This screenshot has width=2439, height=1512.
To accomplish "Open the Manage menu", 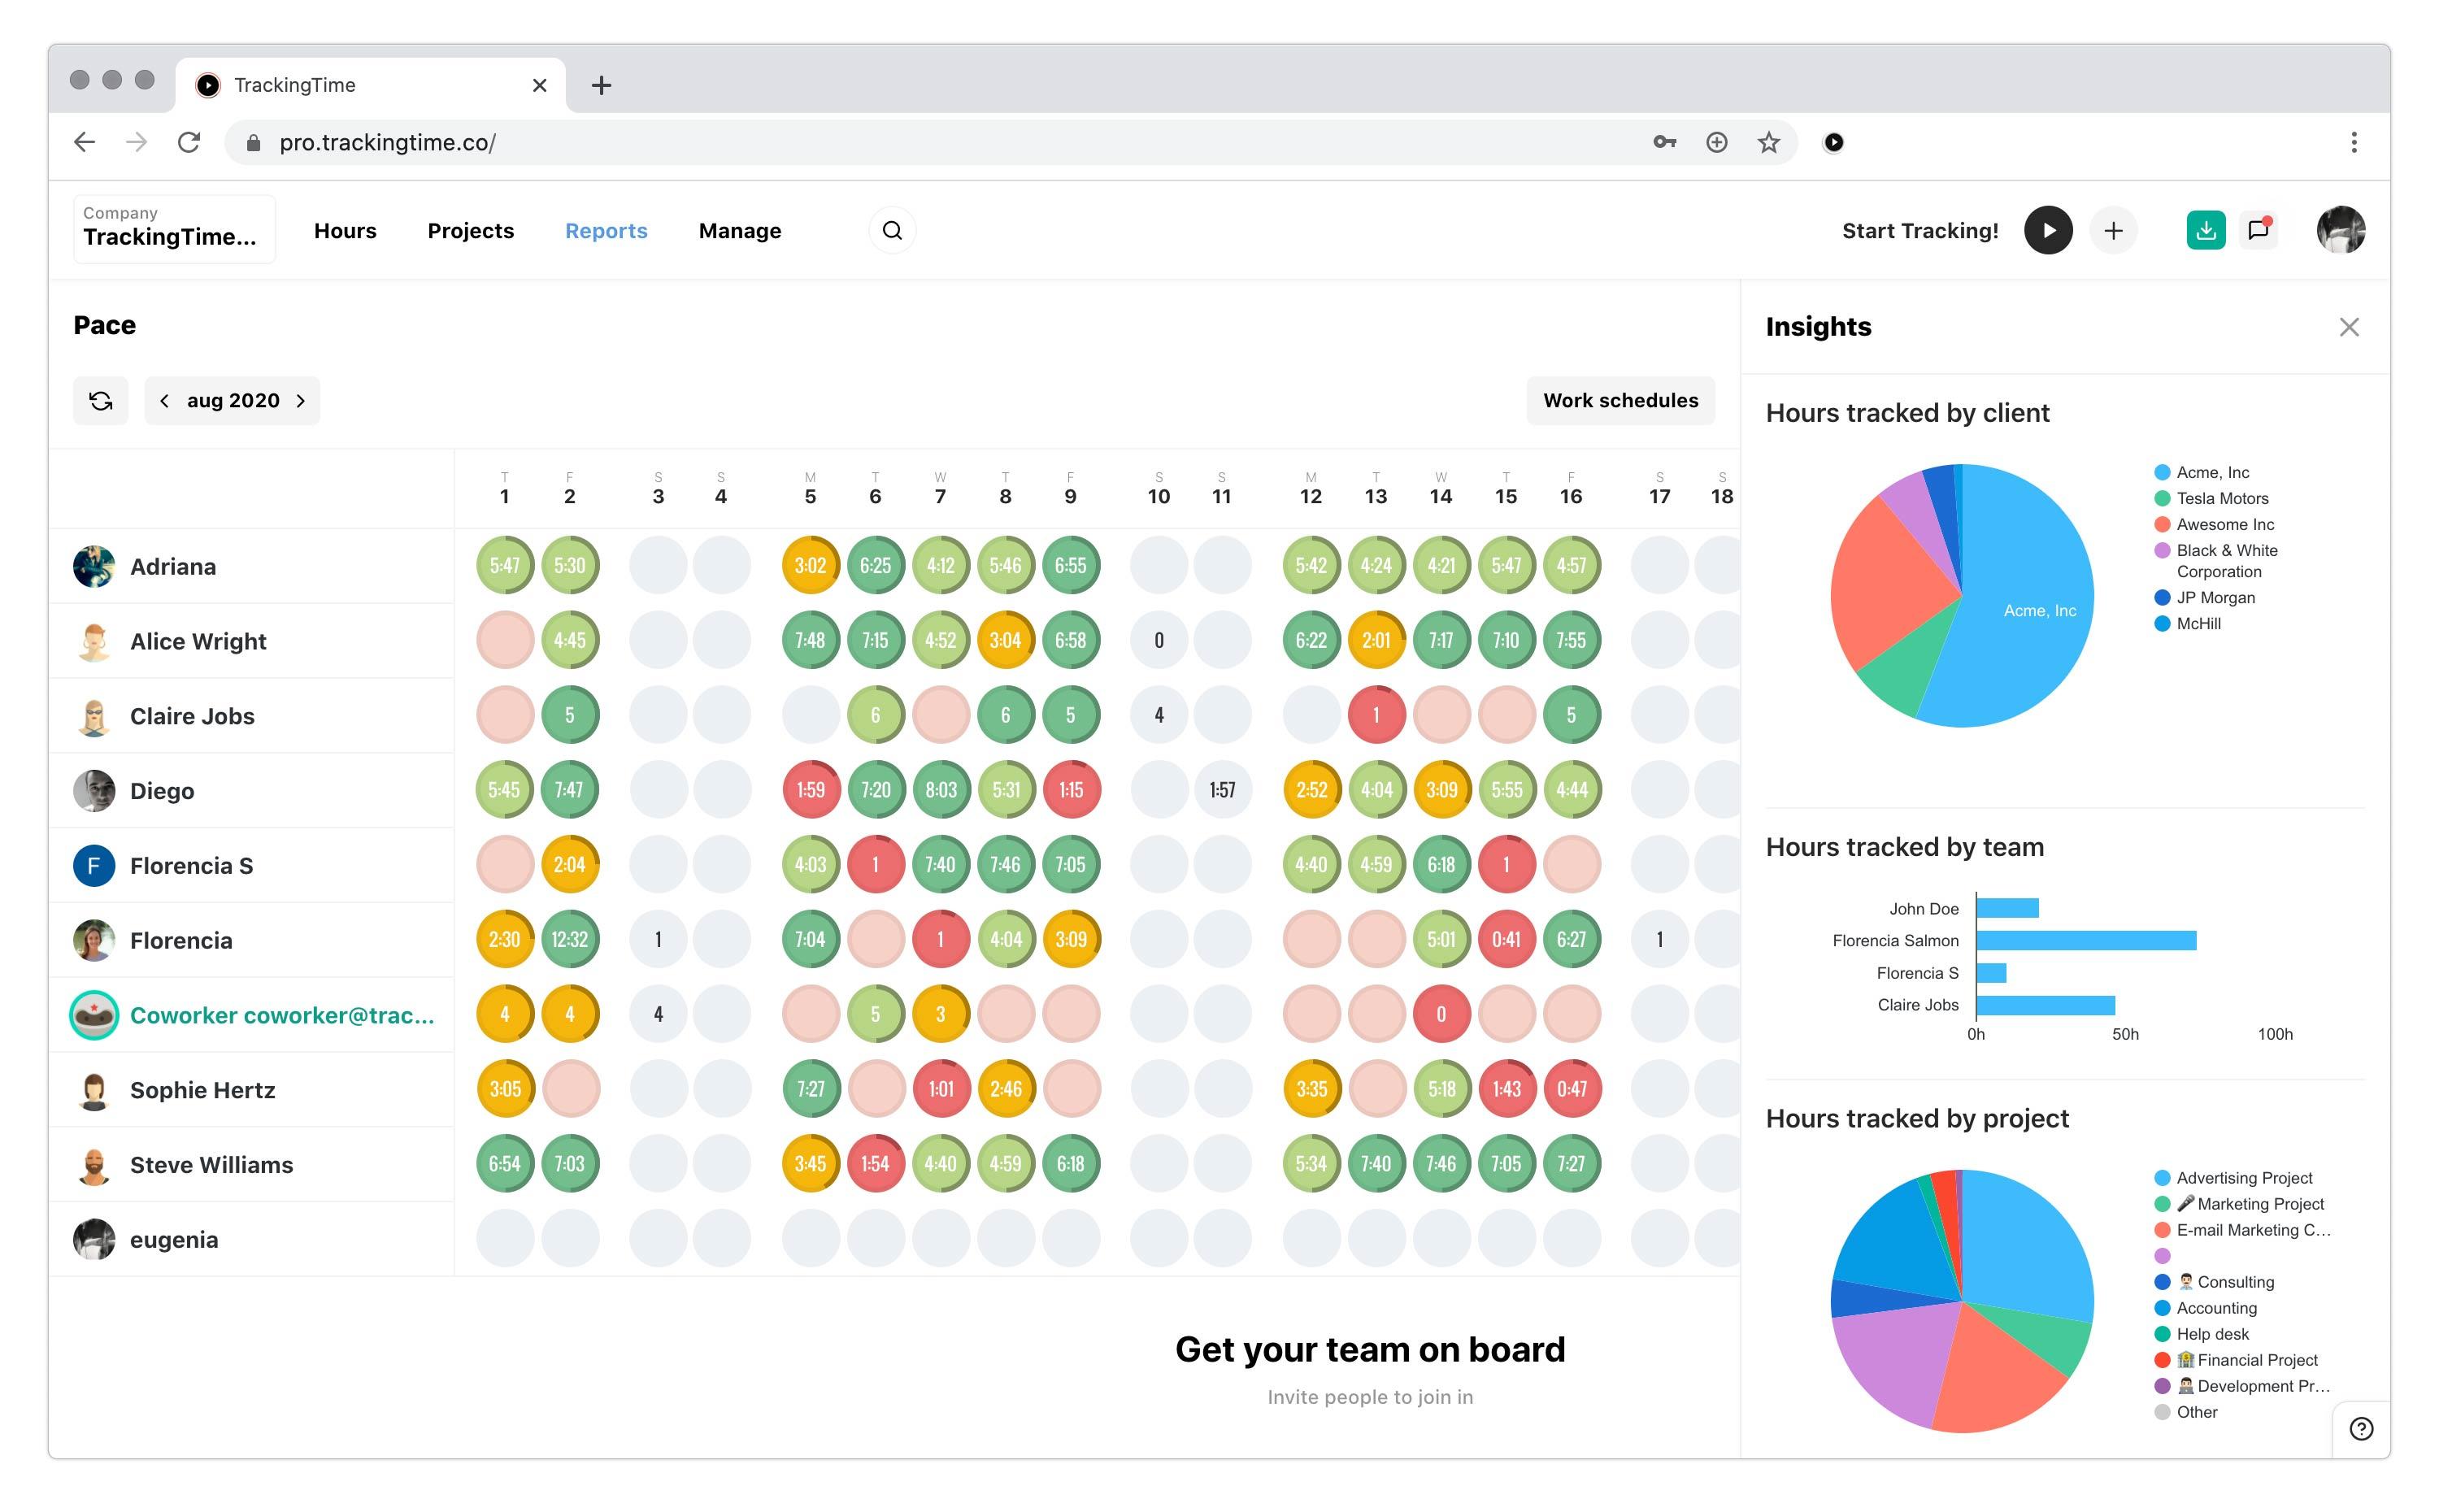I will click(739, 231).
